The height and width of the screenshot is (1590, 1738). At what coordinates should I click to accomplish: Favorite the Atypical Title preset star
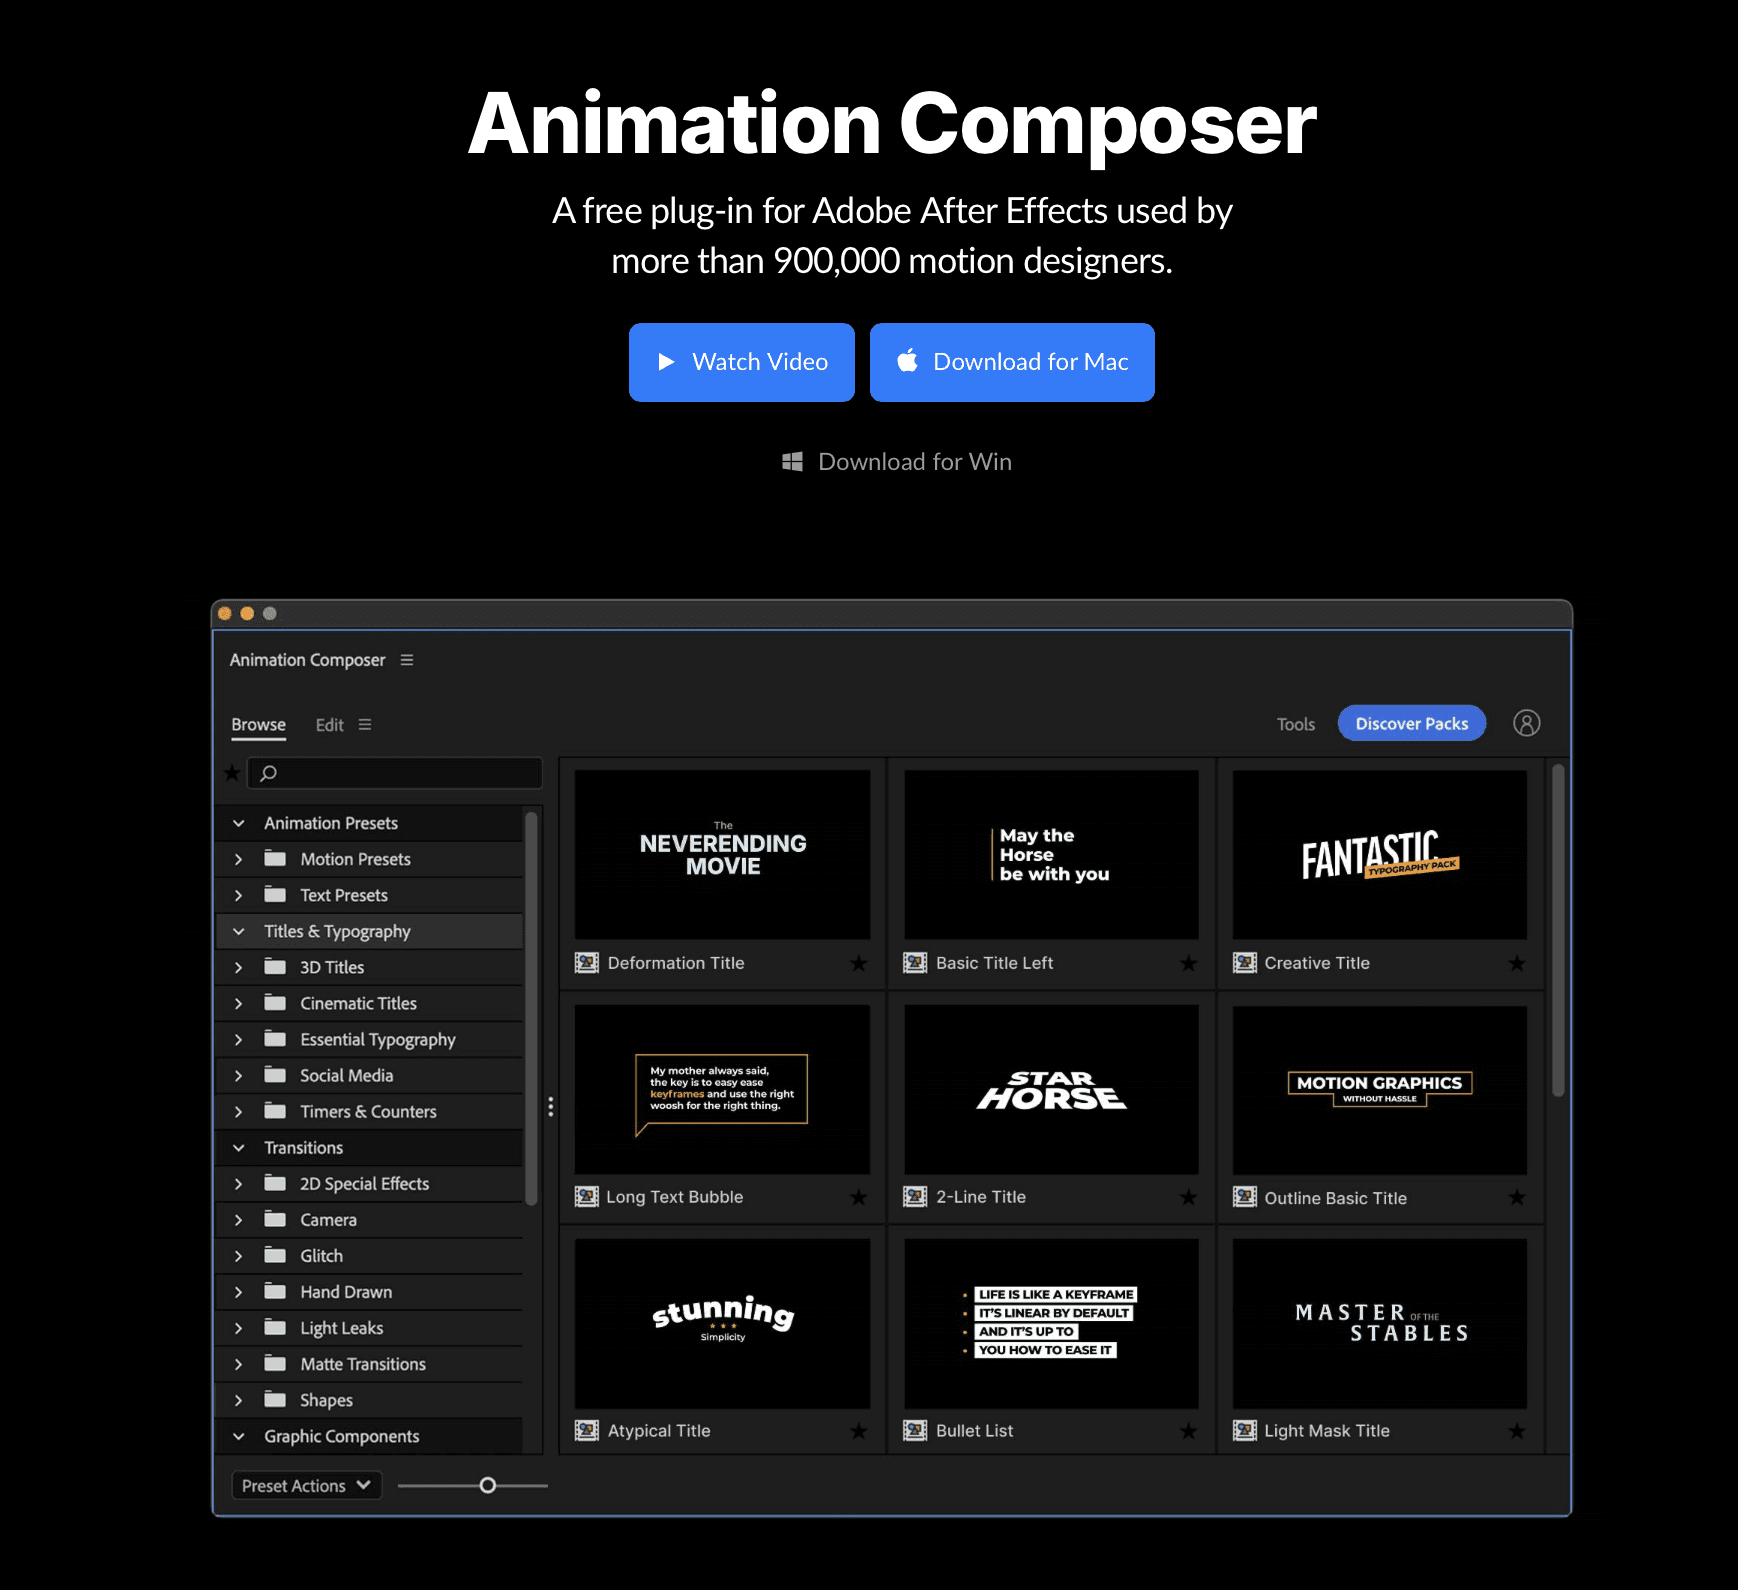[859, 1431]
